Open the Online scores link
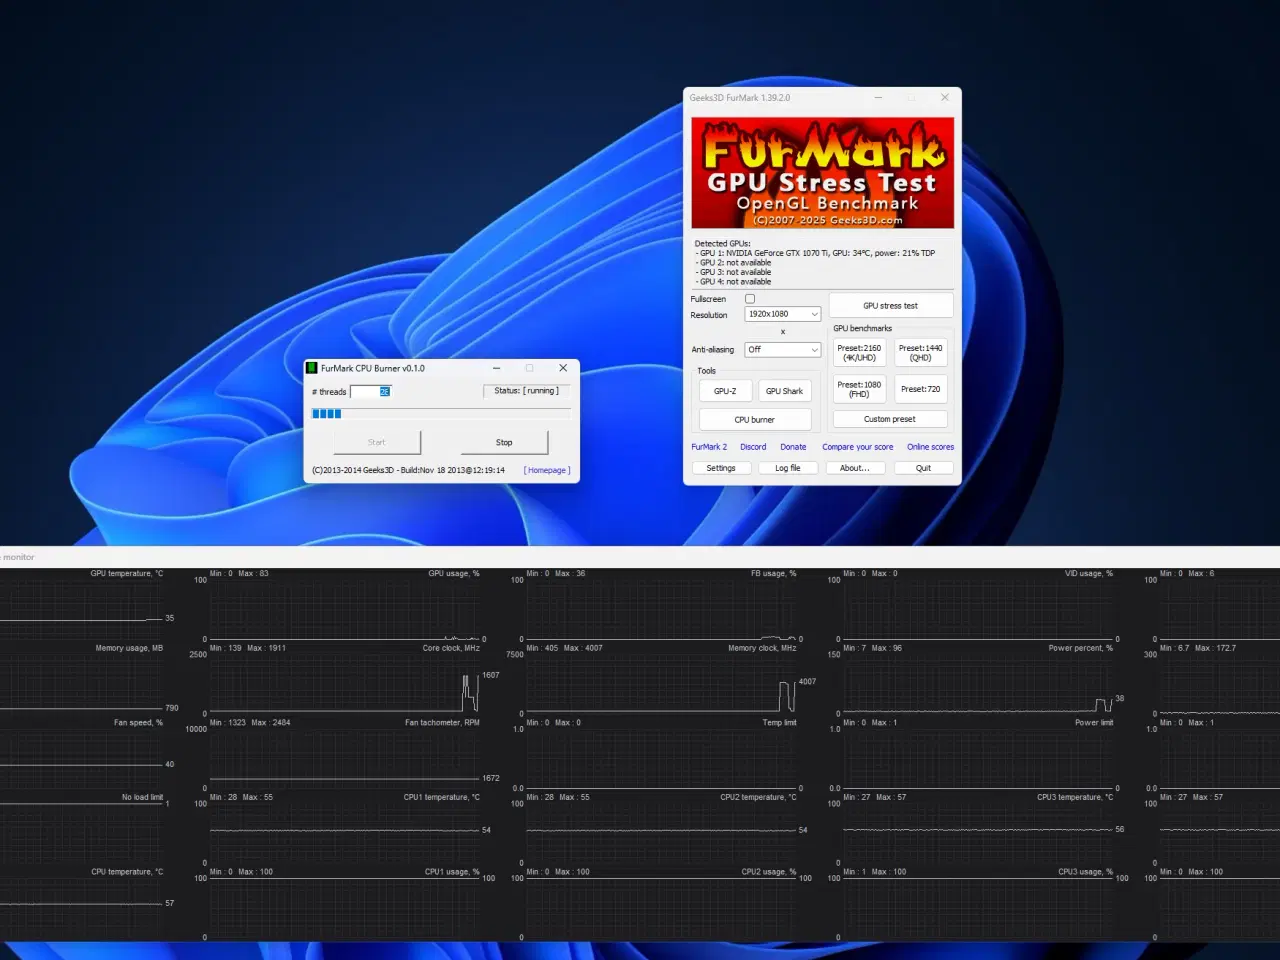 (x=930, y=447)
